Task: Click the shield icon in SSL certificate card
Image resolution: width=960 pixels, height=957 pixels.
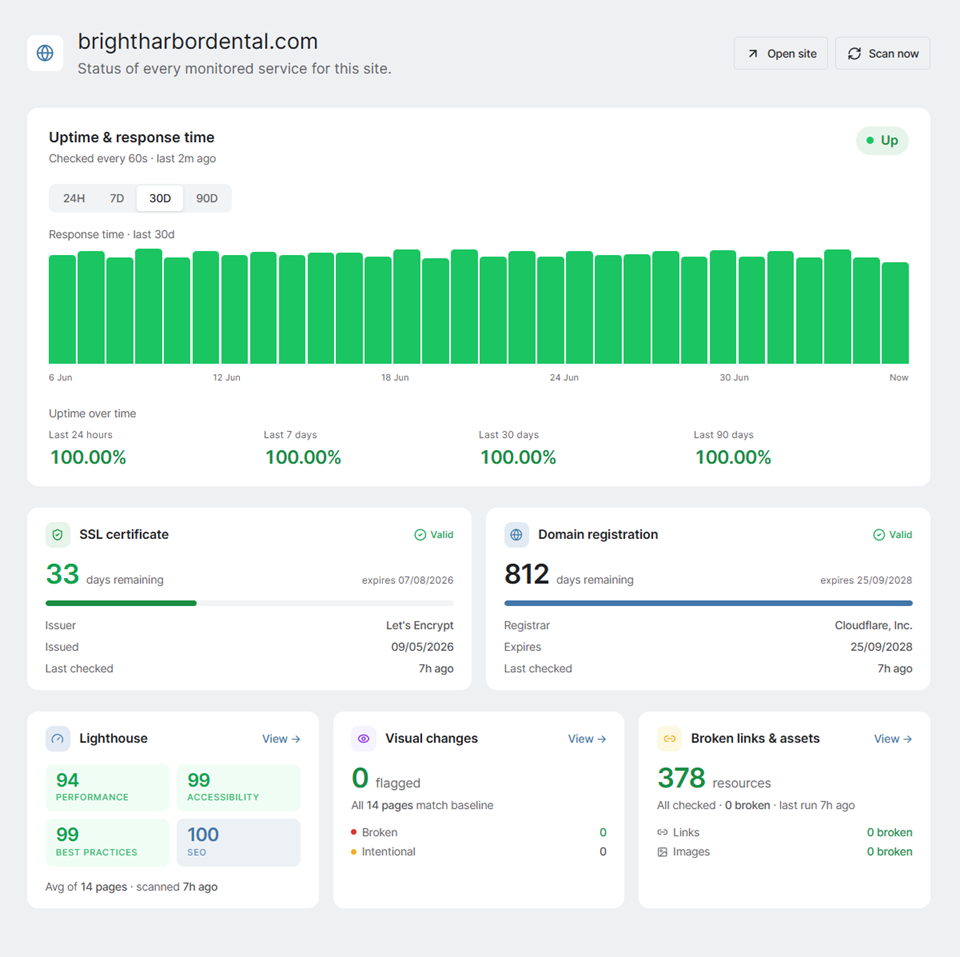Action: tap(58, 535)
